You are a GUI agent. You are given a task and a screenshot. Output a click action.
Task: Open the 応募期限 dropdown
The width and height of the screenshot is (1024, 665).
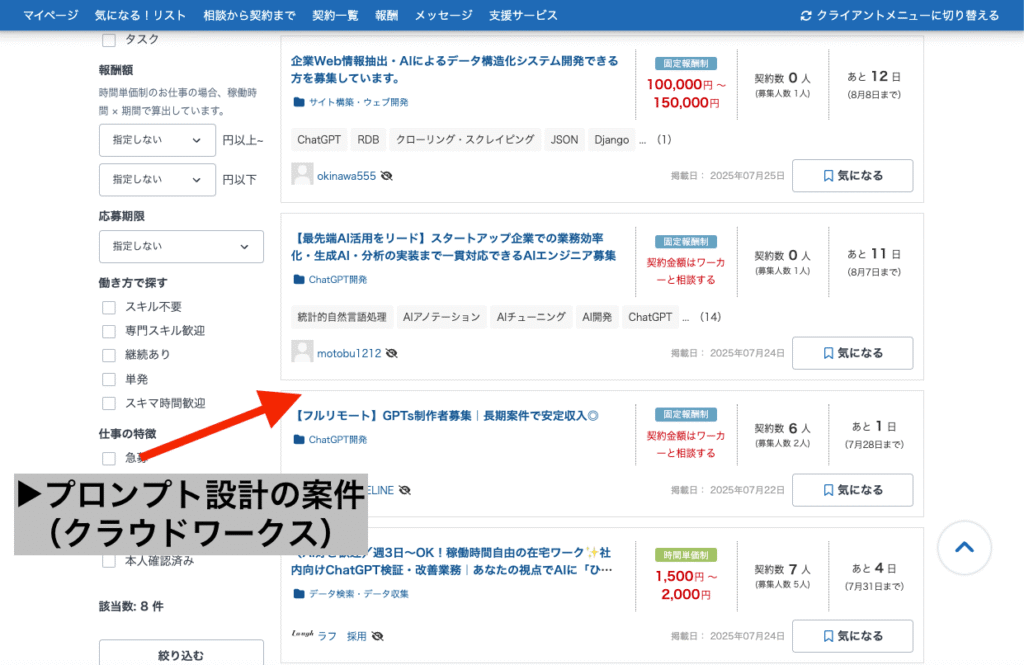point(181,246)
